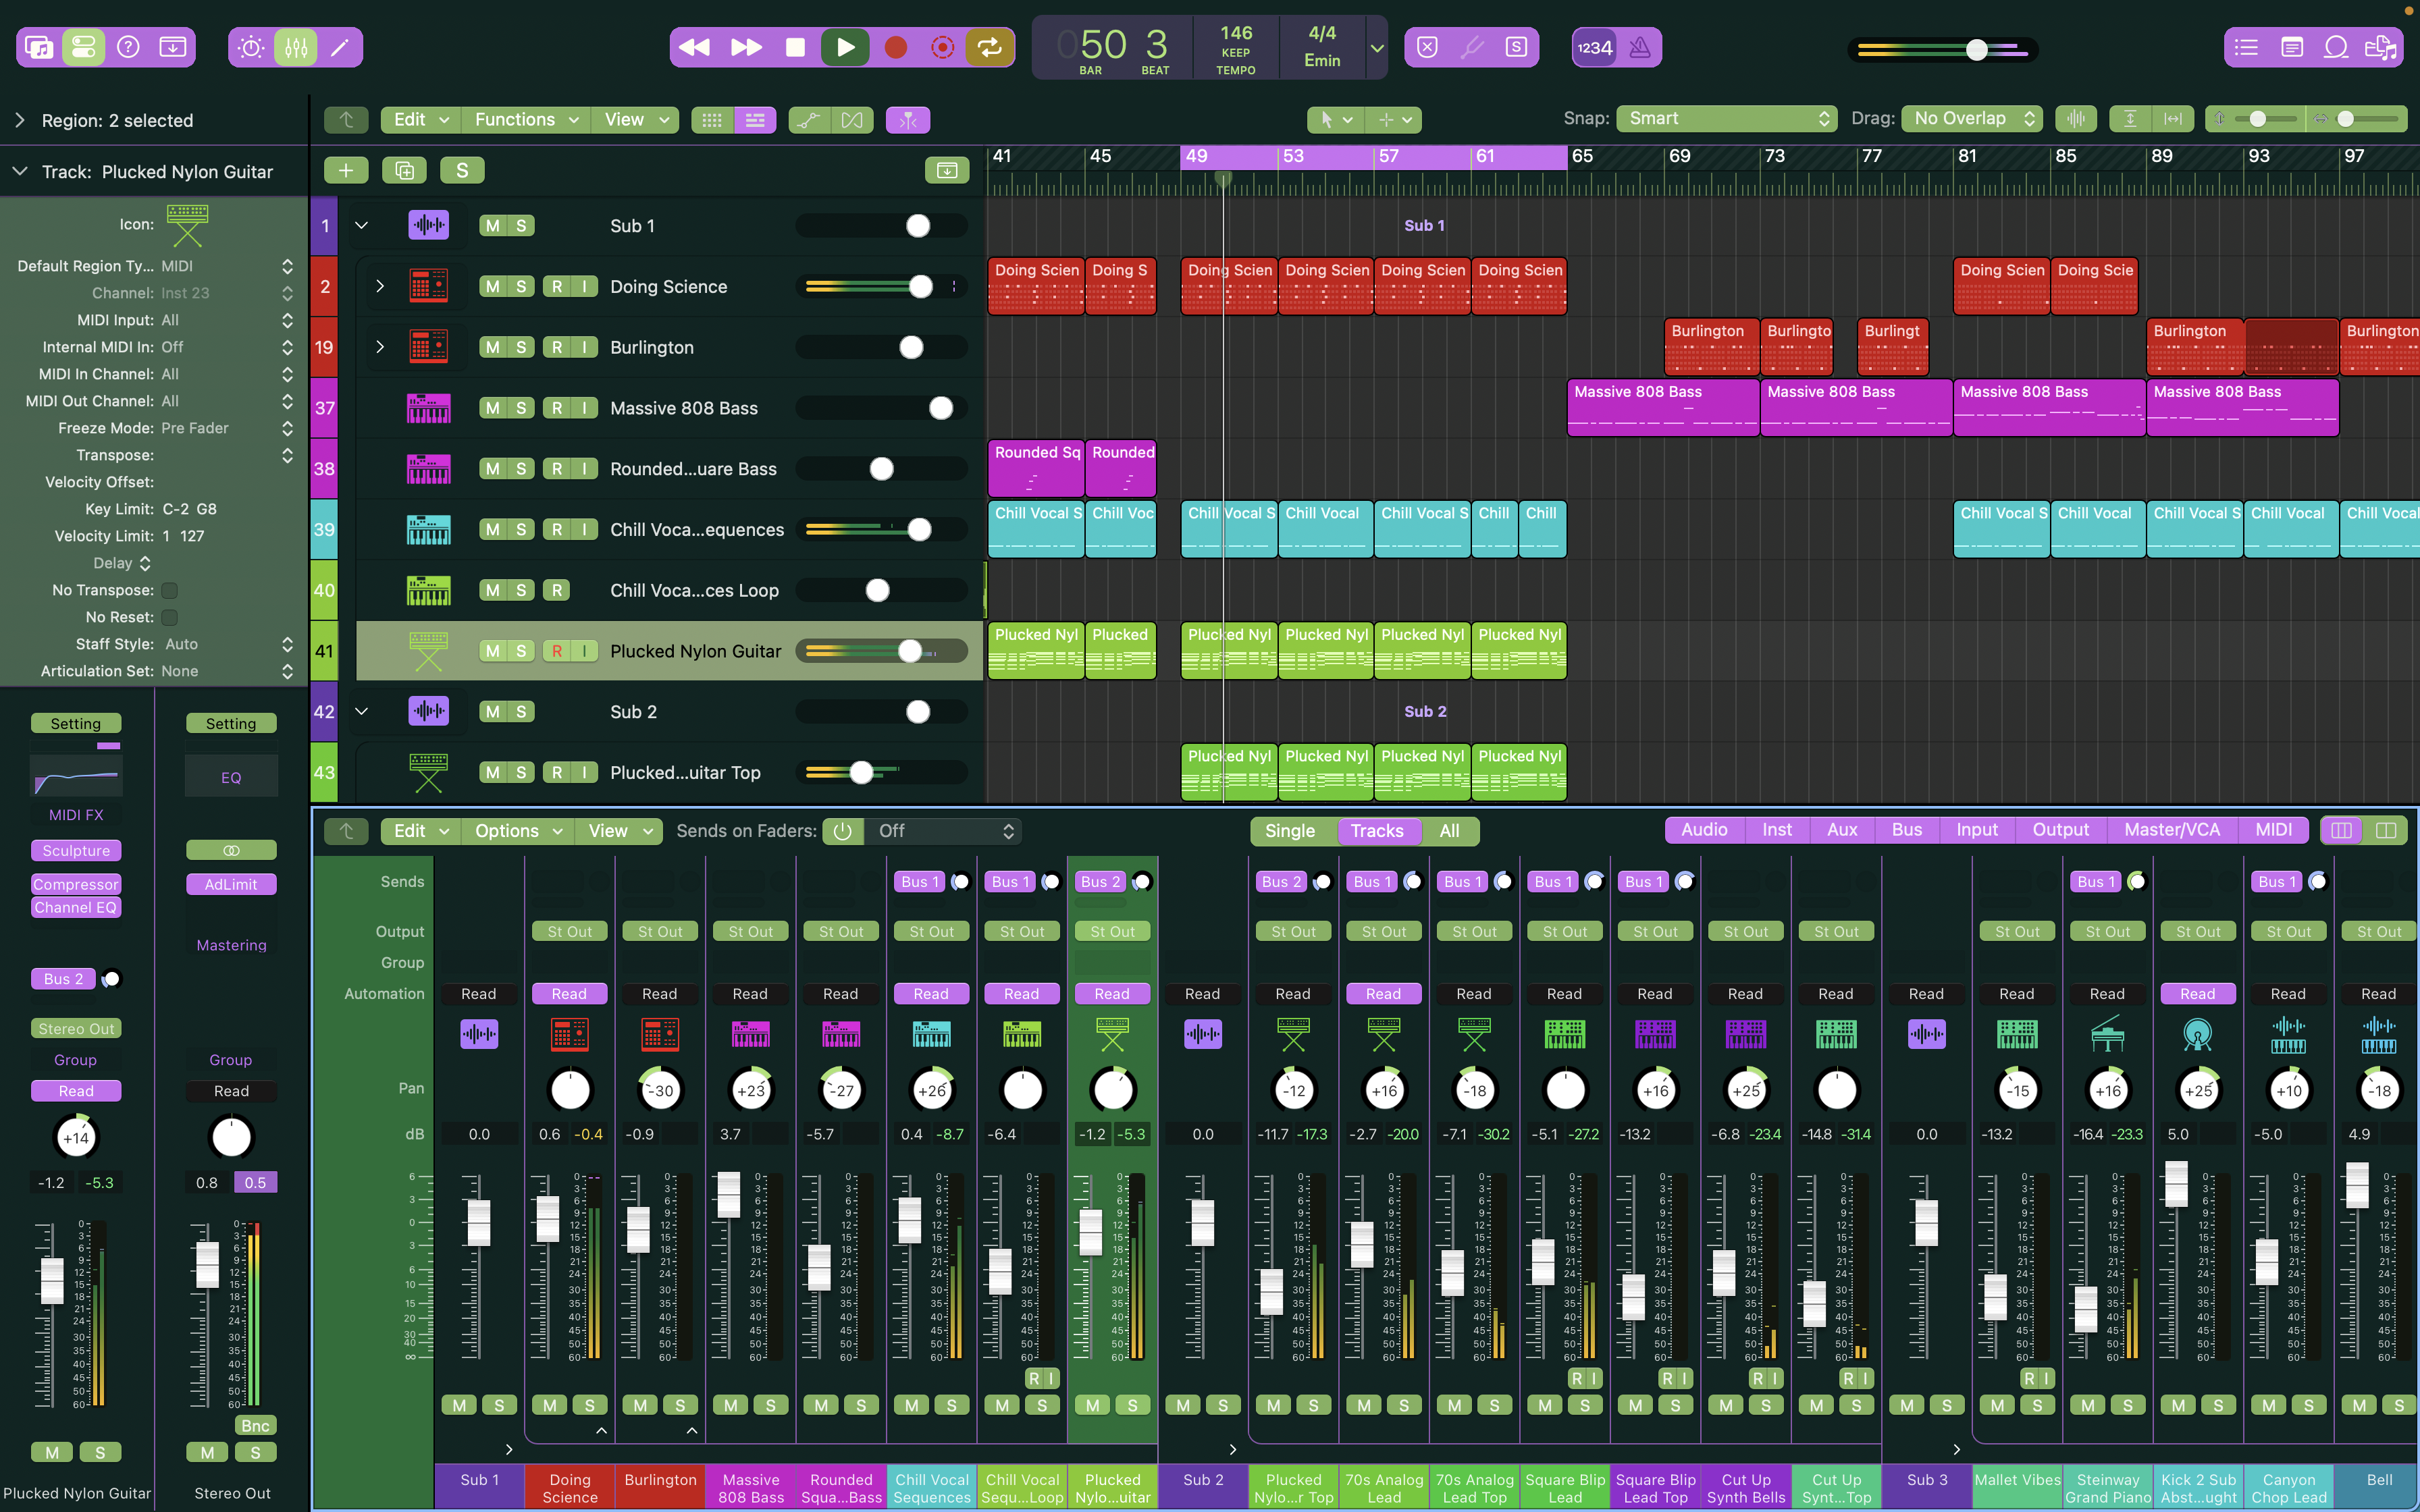Click Setting button on Plucked Nylon Guitar strip
Image resolution: width=2420 pixels, height=1512 pixels.
click(x=76, y=723)
